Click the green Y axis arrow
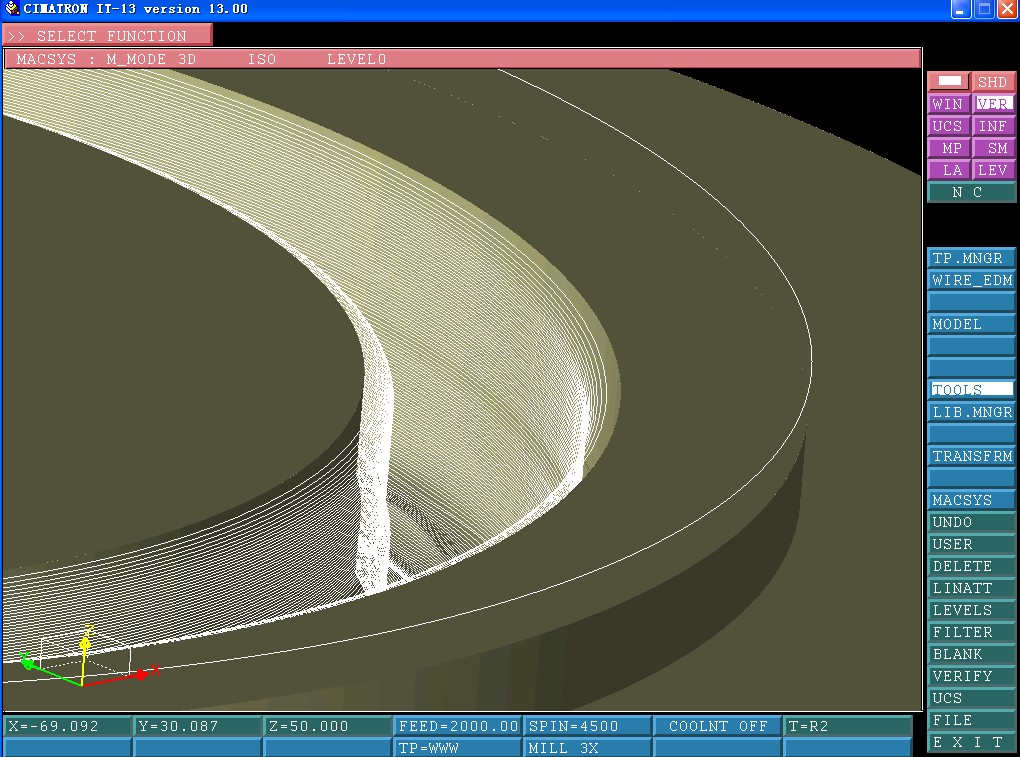Screen dimensions: 1020x757 [27, 663]
